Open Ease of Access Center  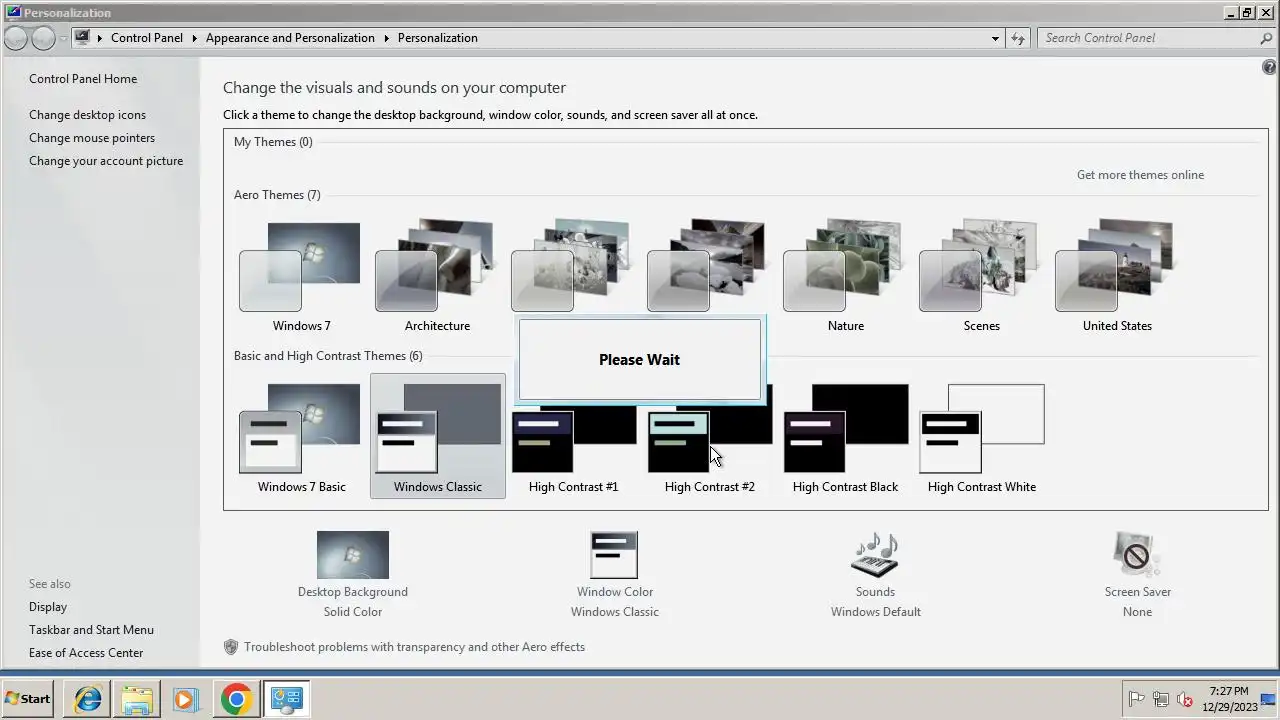(86, 653)
